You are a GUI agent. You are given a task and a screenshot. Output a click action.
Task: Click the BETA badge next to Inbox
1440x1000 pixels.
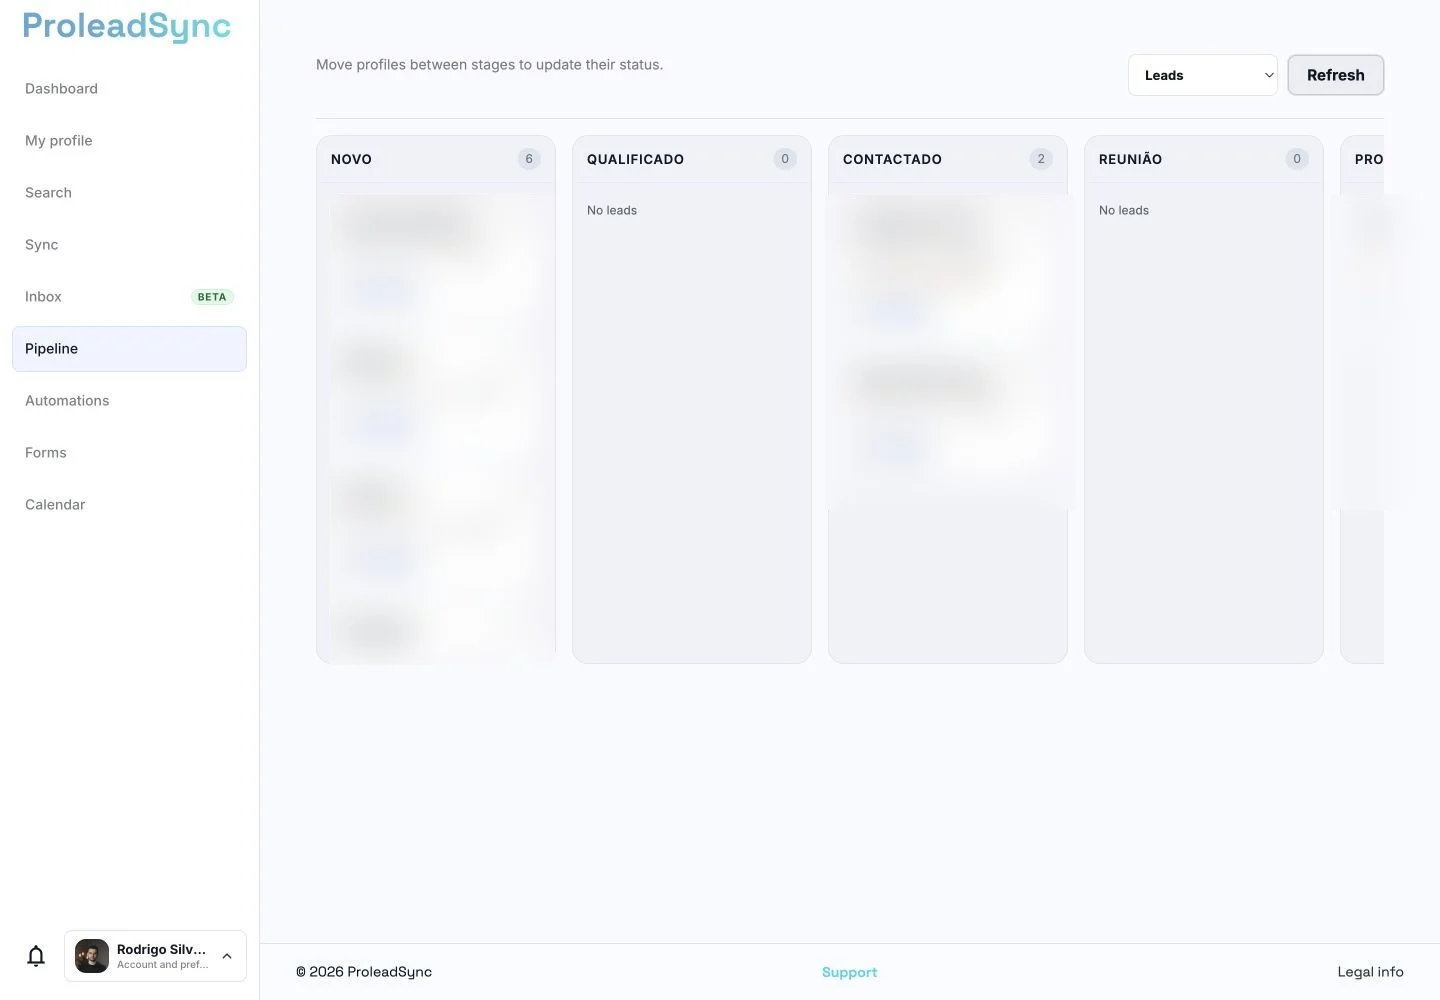pyautogui.click(x=212, y=297)
